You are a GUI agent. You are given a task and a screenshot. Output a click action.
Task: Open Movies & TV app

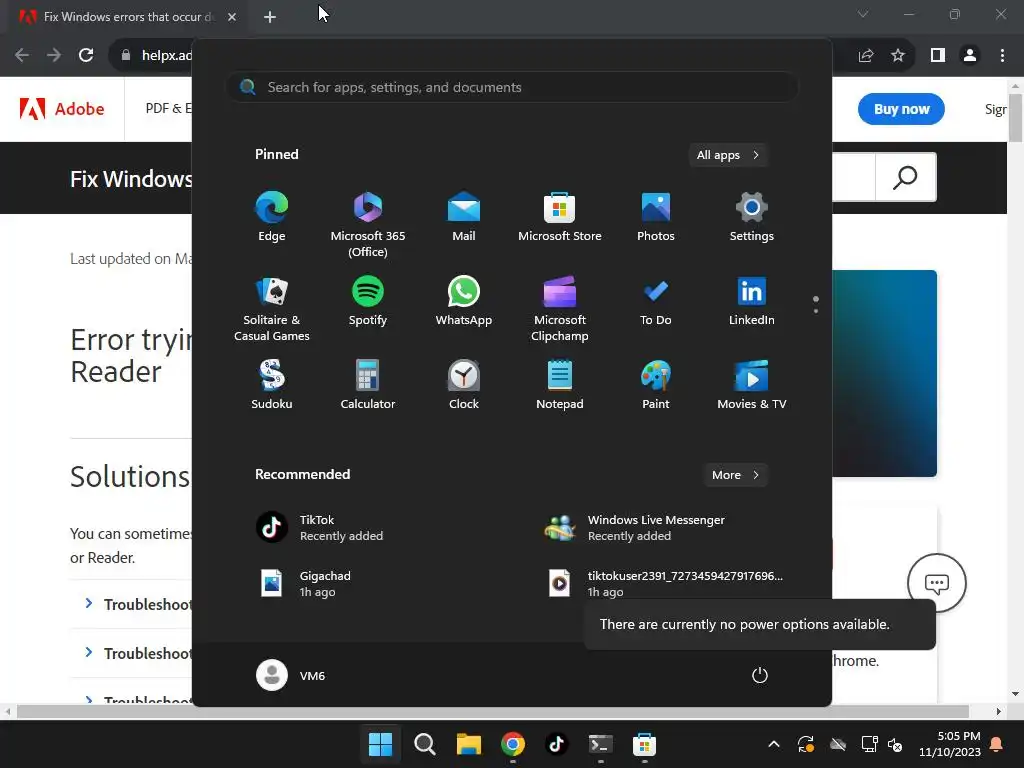pos(752,385)
